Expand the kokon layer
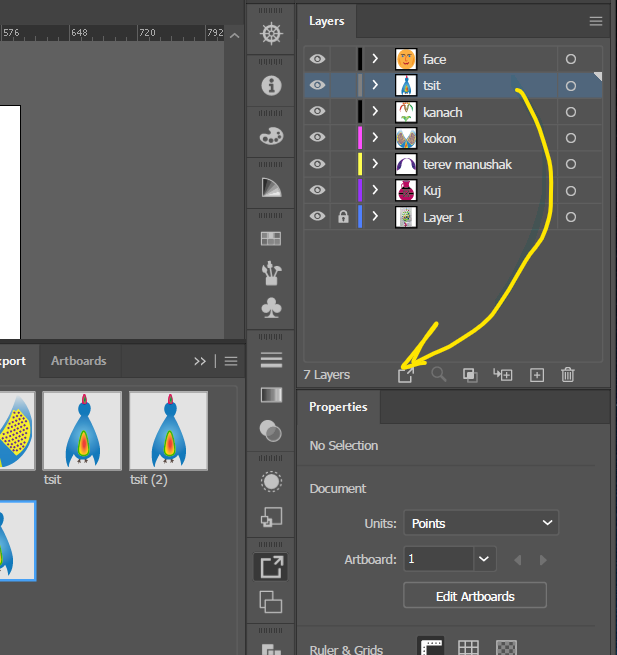 tap(375, 137)
